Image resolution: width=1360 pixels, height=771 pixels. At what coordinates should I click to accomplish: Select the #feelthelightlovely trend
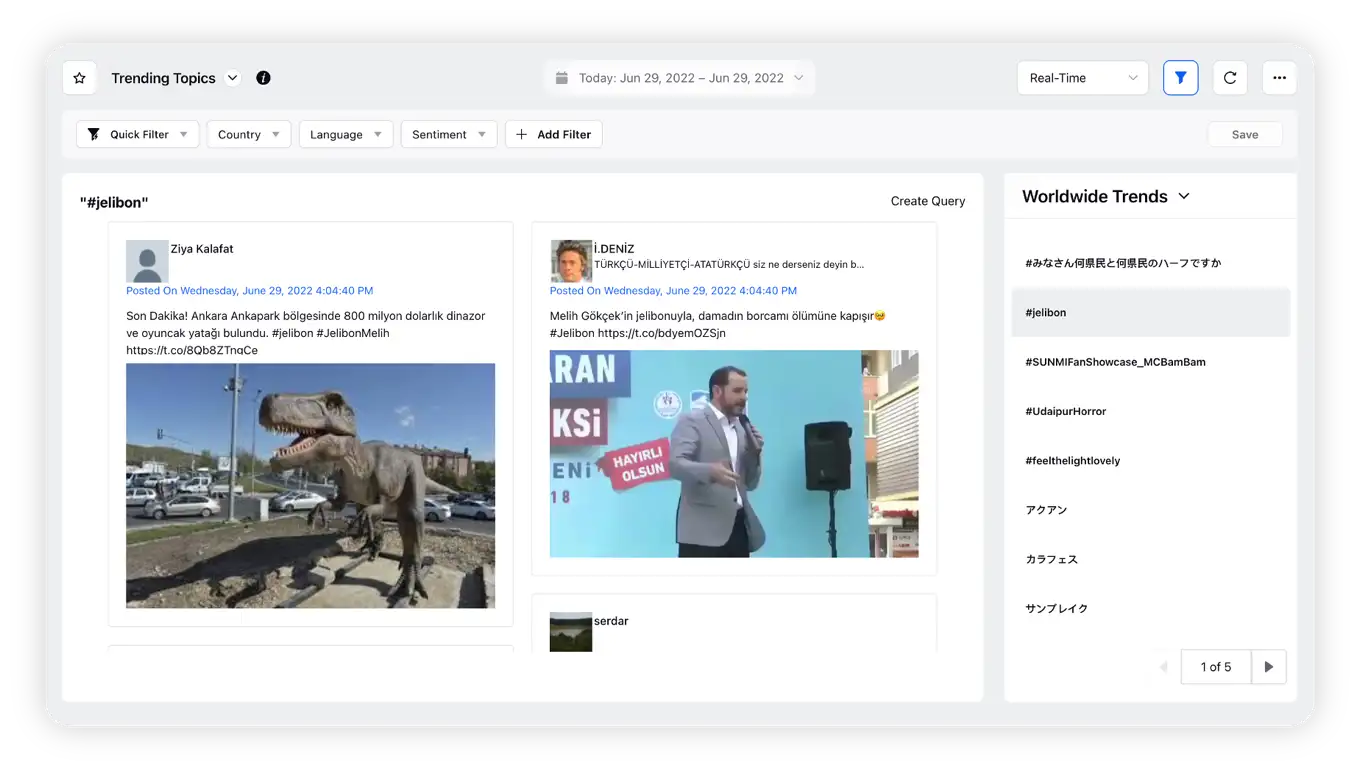1151,461
